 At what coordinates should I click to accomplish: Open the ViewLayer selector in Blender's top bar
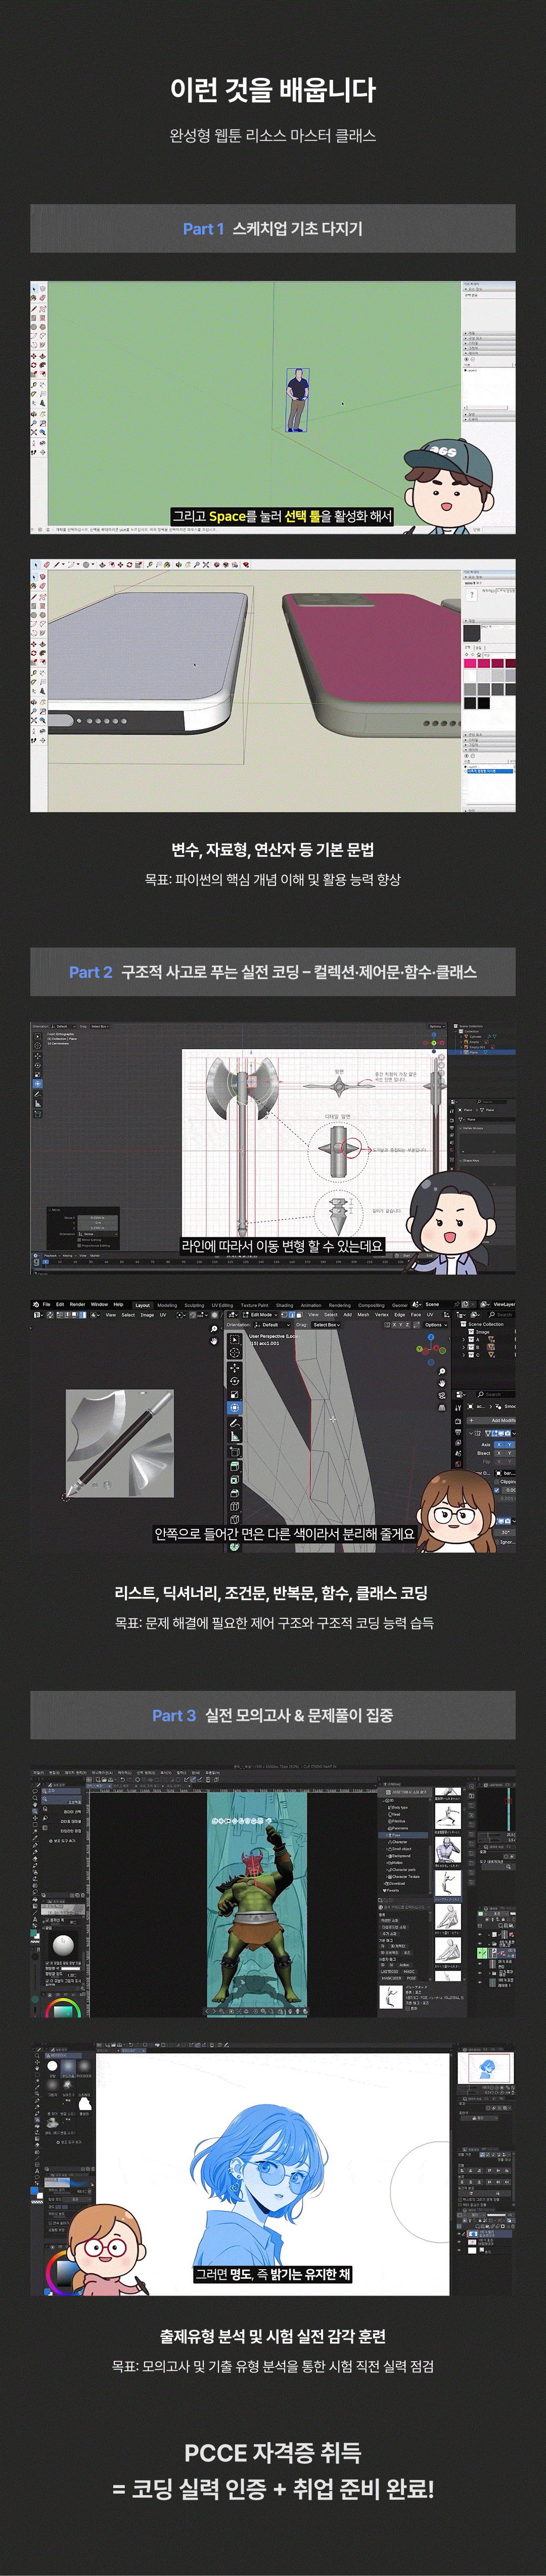click(503, 1304)
